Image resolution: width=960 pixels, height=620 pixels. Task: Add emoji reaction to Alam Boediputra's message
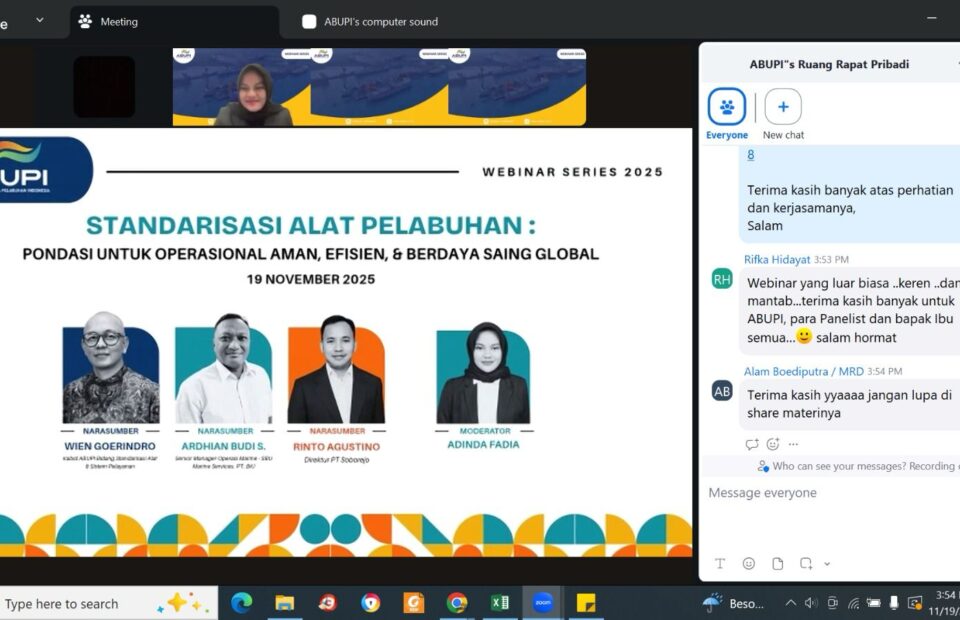point(773,444)
